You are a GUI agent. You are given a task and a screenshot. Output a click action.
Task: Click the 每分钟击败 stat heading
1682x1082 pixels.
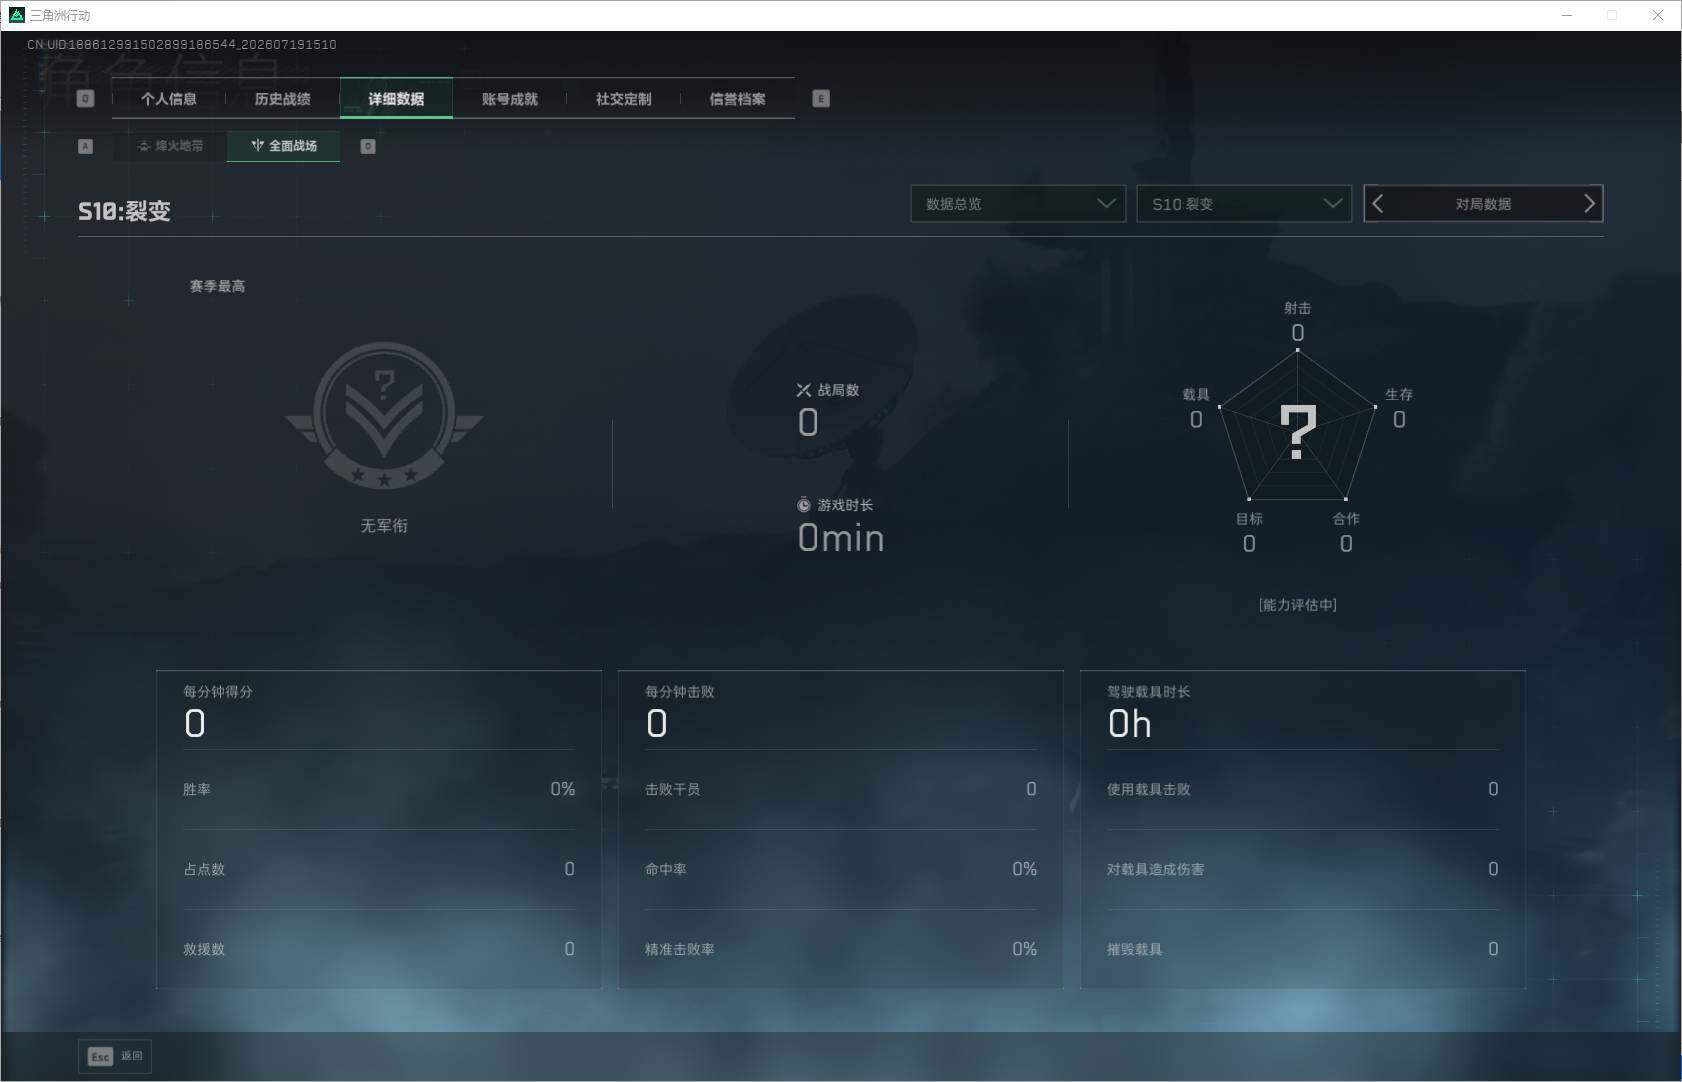680,692
